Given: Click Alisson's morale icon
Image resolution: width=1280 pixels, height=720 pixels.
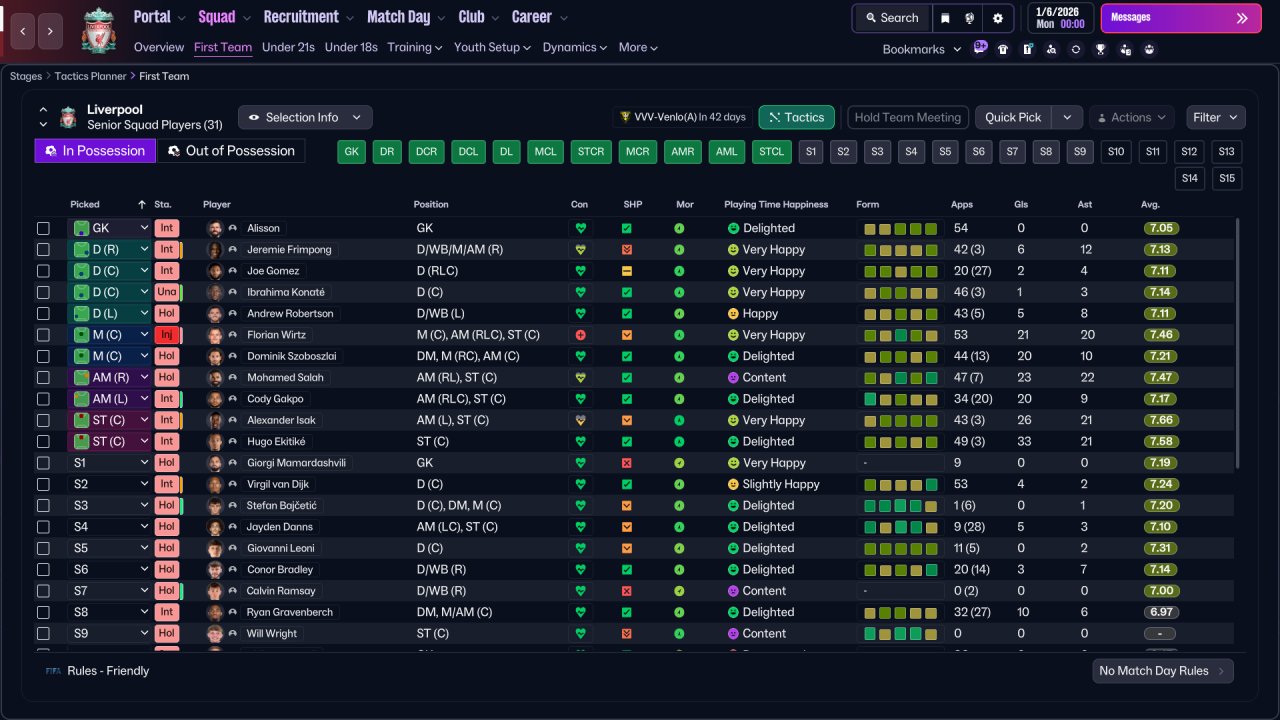Looking at the screenshot, I should [679, 228].
